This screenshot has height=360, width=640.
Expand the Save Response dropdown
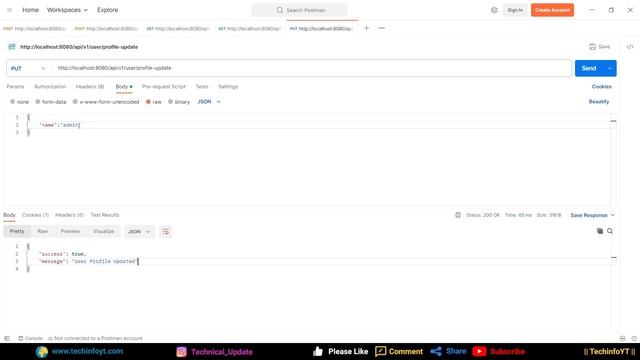(x=592, y=215)
